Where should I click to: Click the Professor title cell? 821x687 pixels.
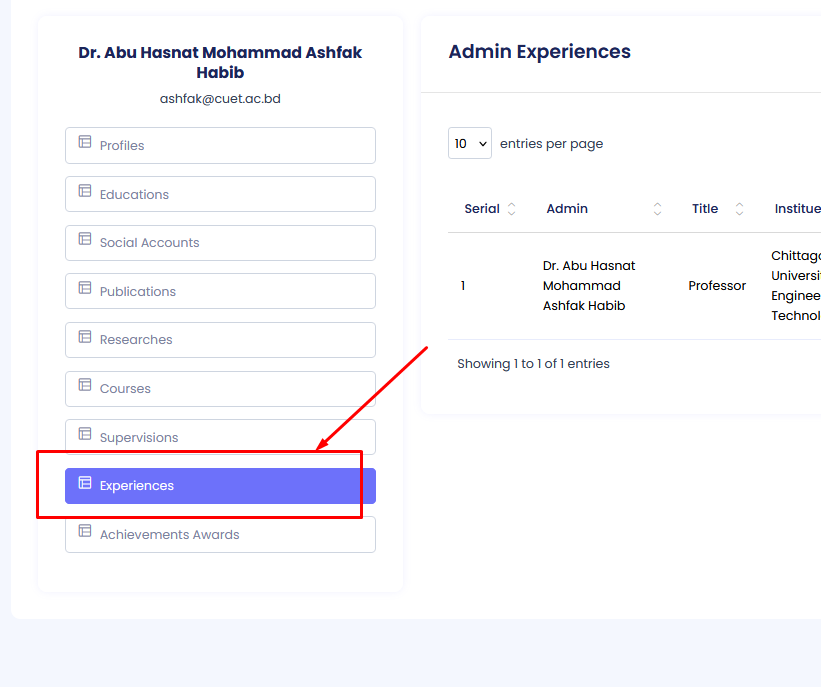click(717, 286)
